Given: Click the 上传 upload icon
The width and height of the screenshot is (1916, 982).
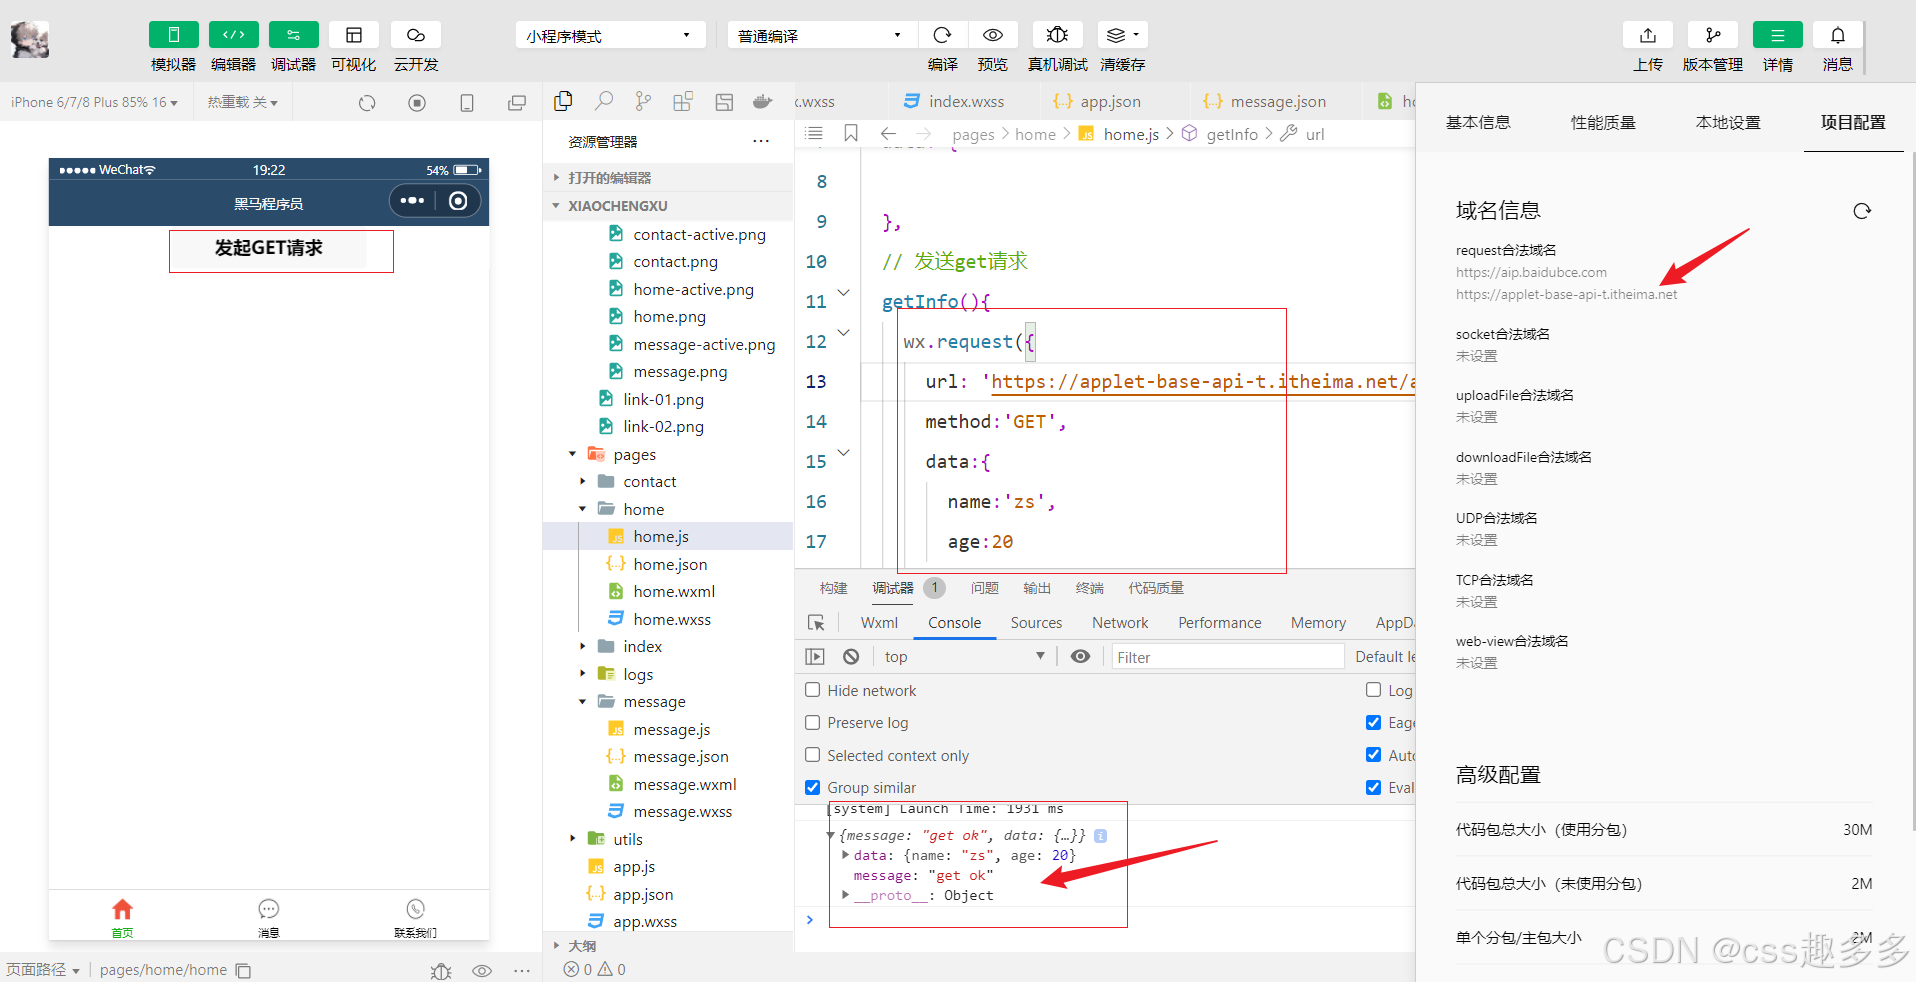Looking at the screenshot, I should point(1648,35).
